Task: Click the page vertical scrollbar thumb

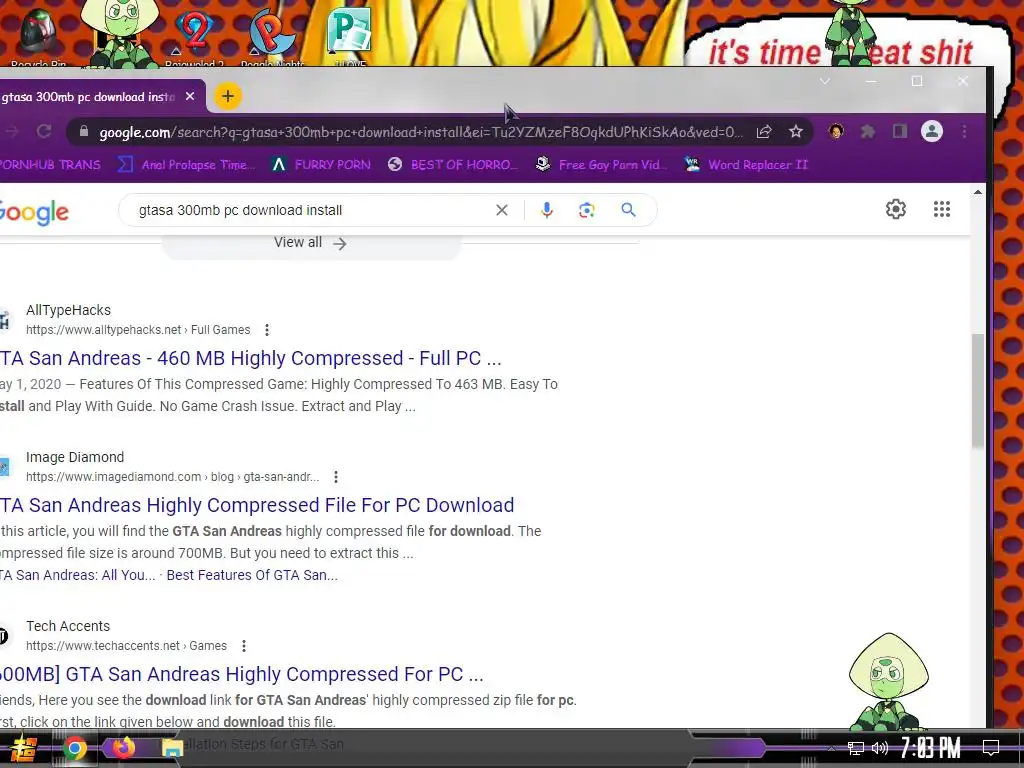Action: (978, 391)
